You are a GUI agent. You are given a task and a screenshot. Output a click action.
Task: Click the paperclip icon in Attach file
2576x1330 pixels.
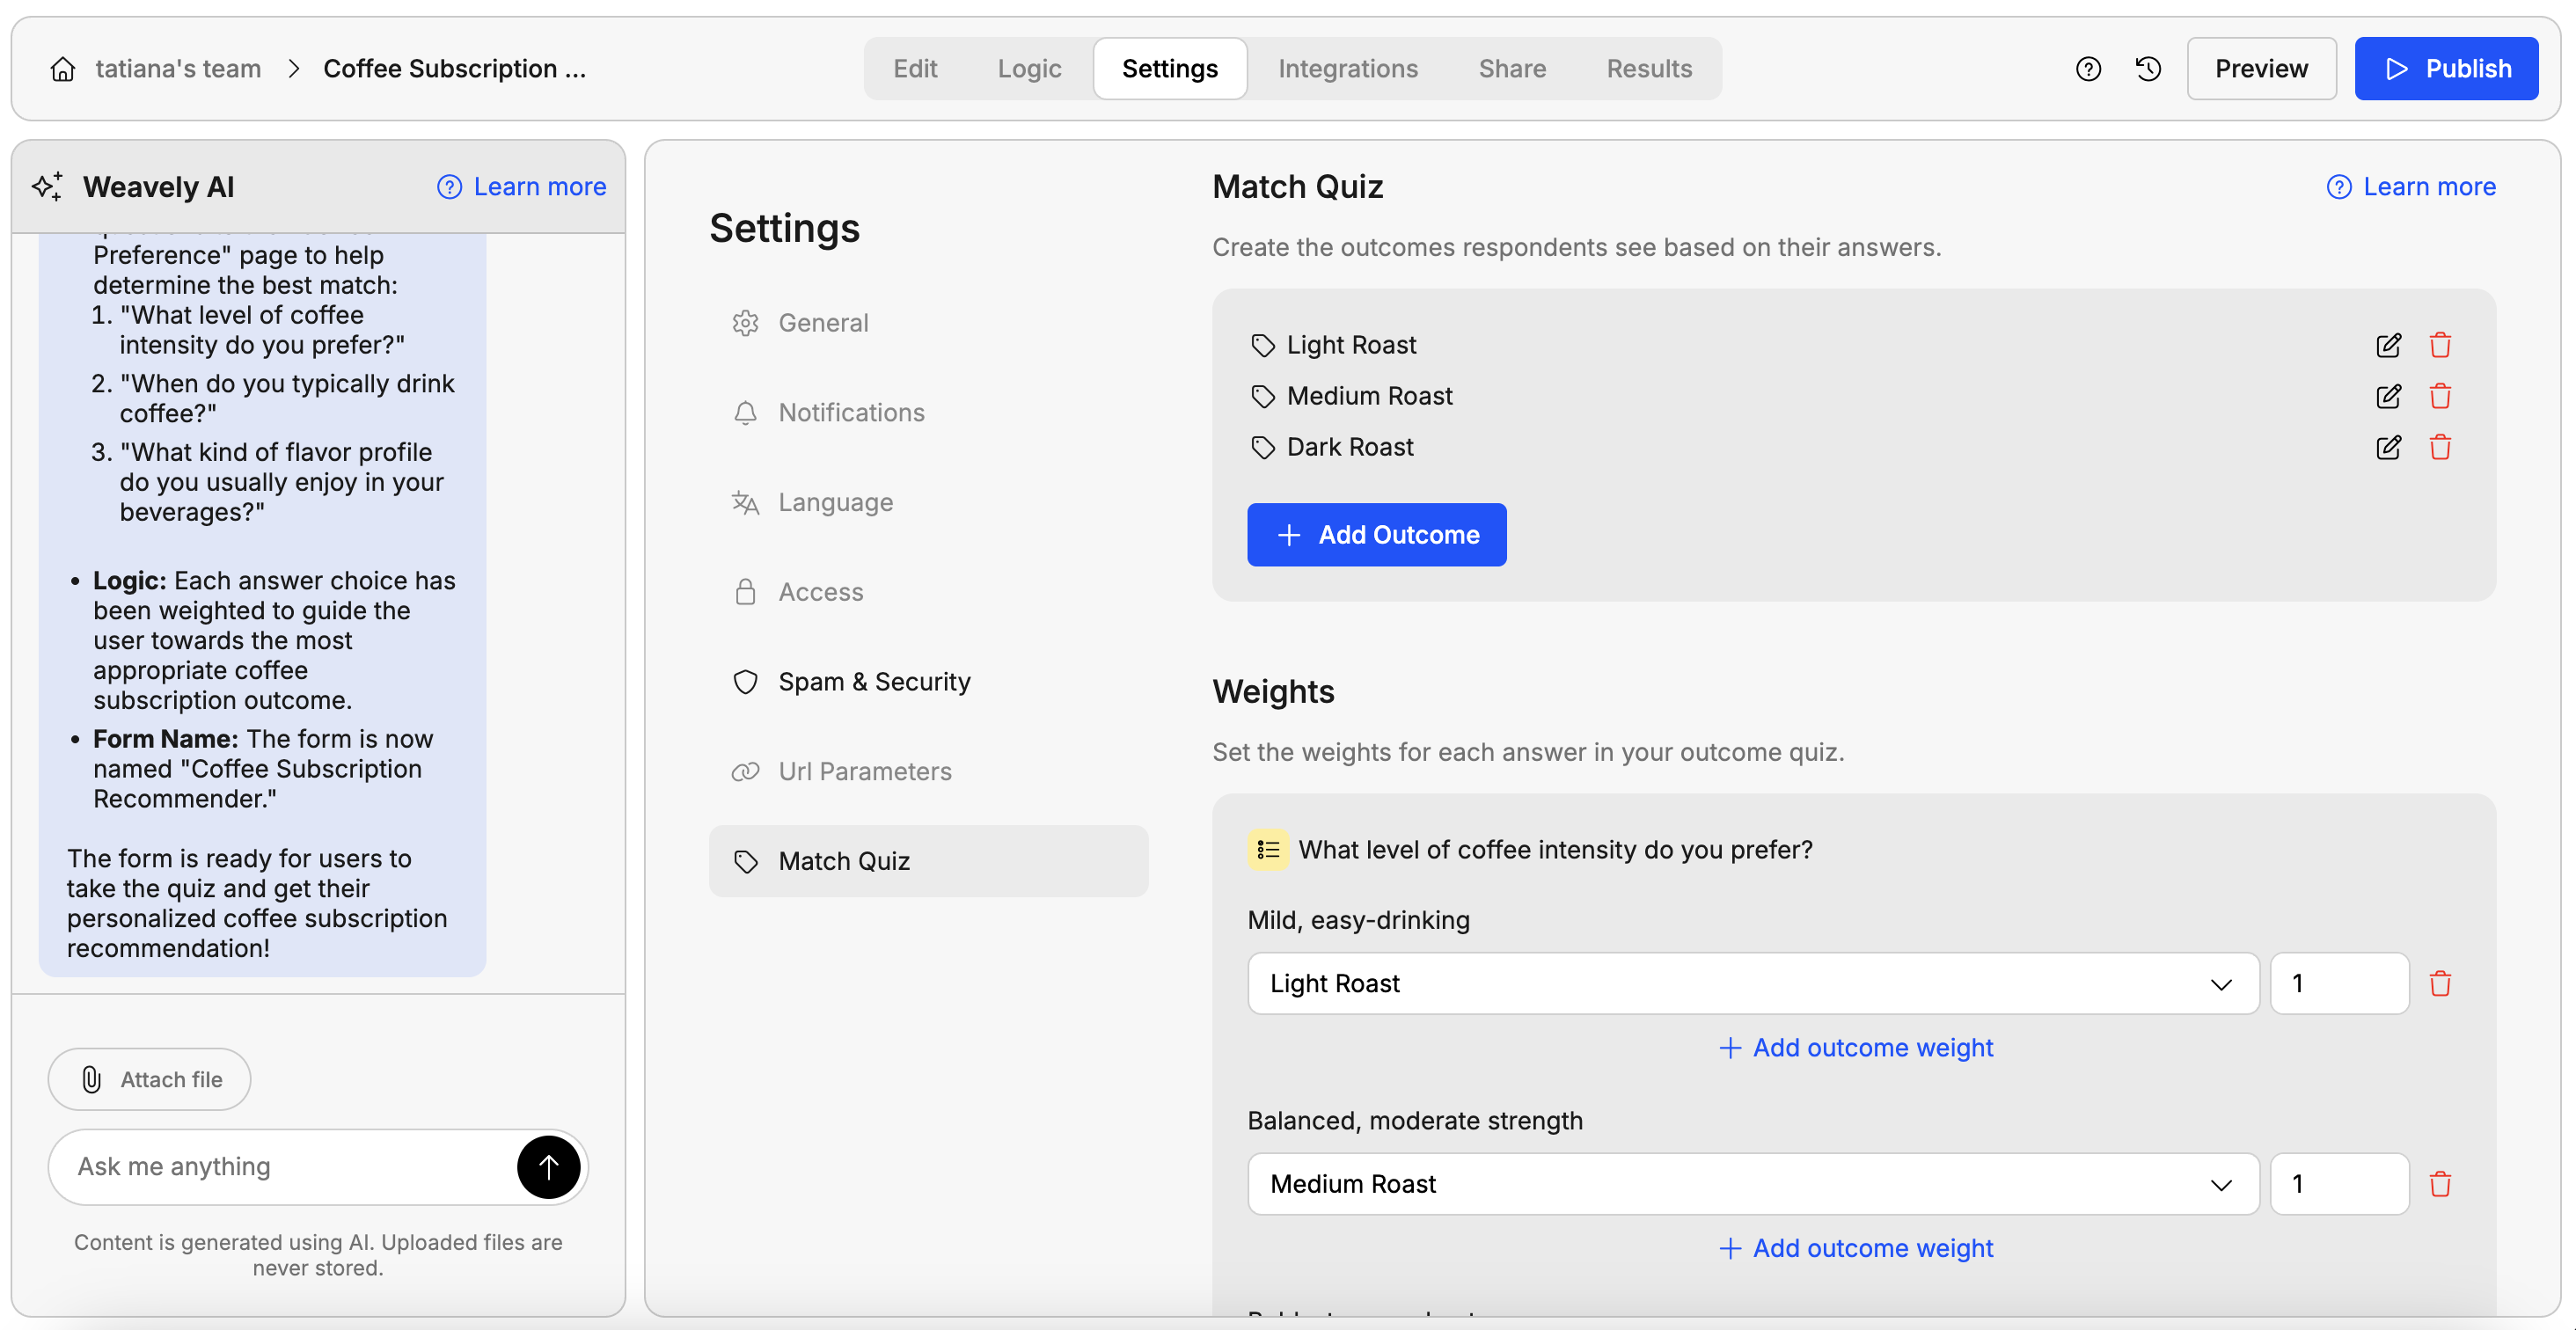[91, 1080]
